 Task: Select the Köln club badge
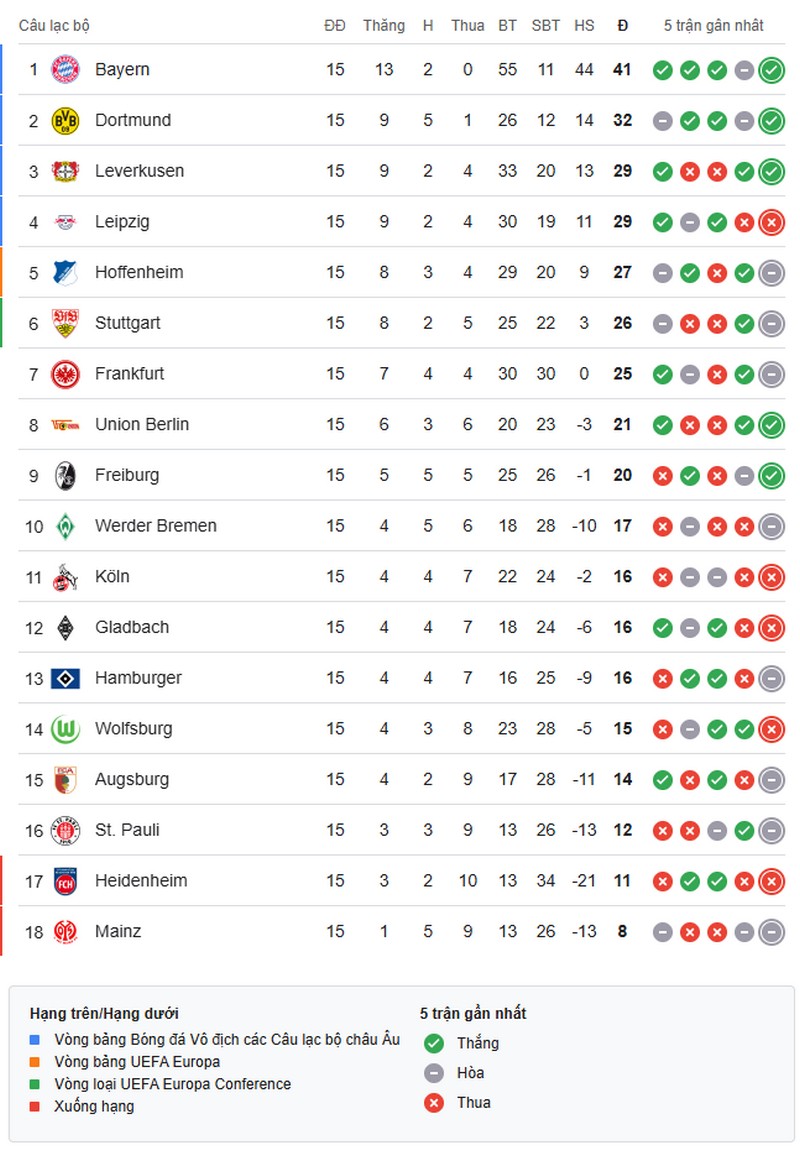[x=62, y=576]
